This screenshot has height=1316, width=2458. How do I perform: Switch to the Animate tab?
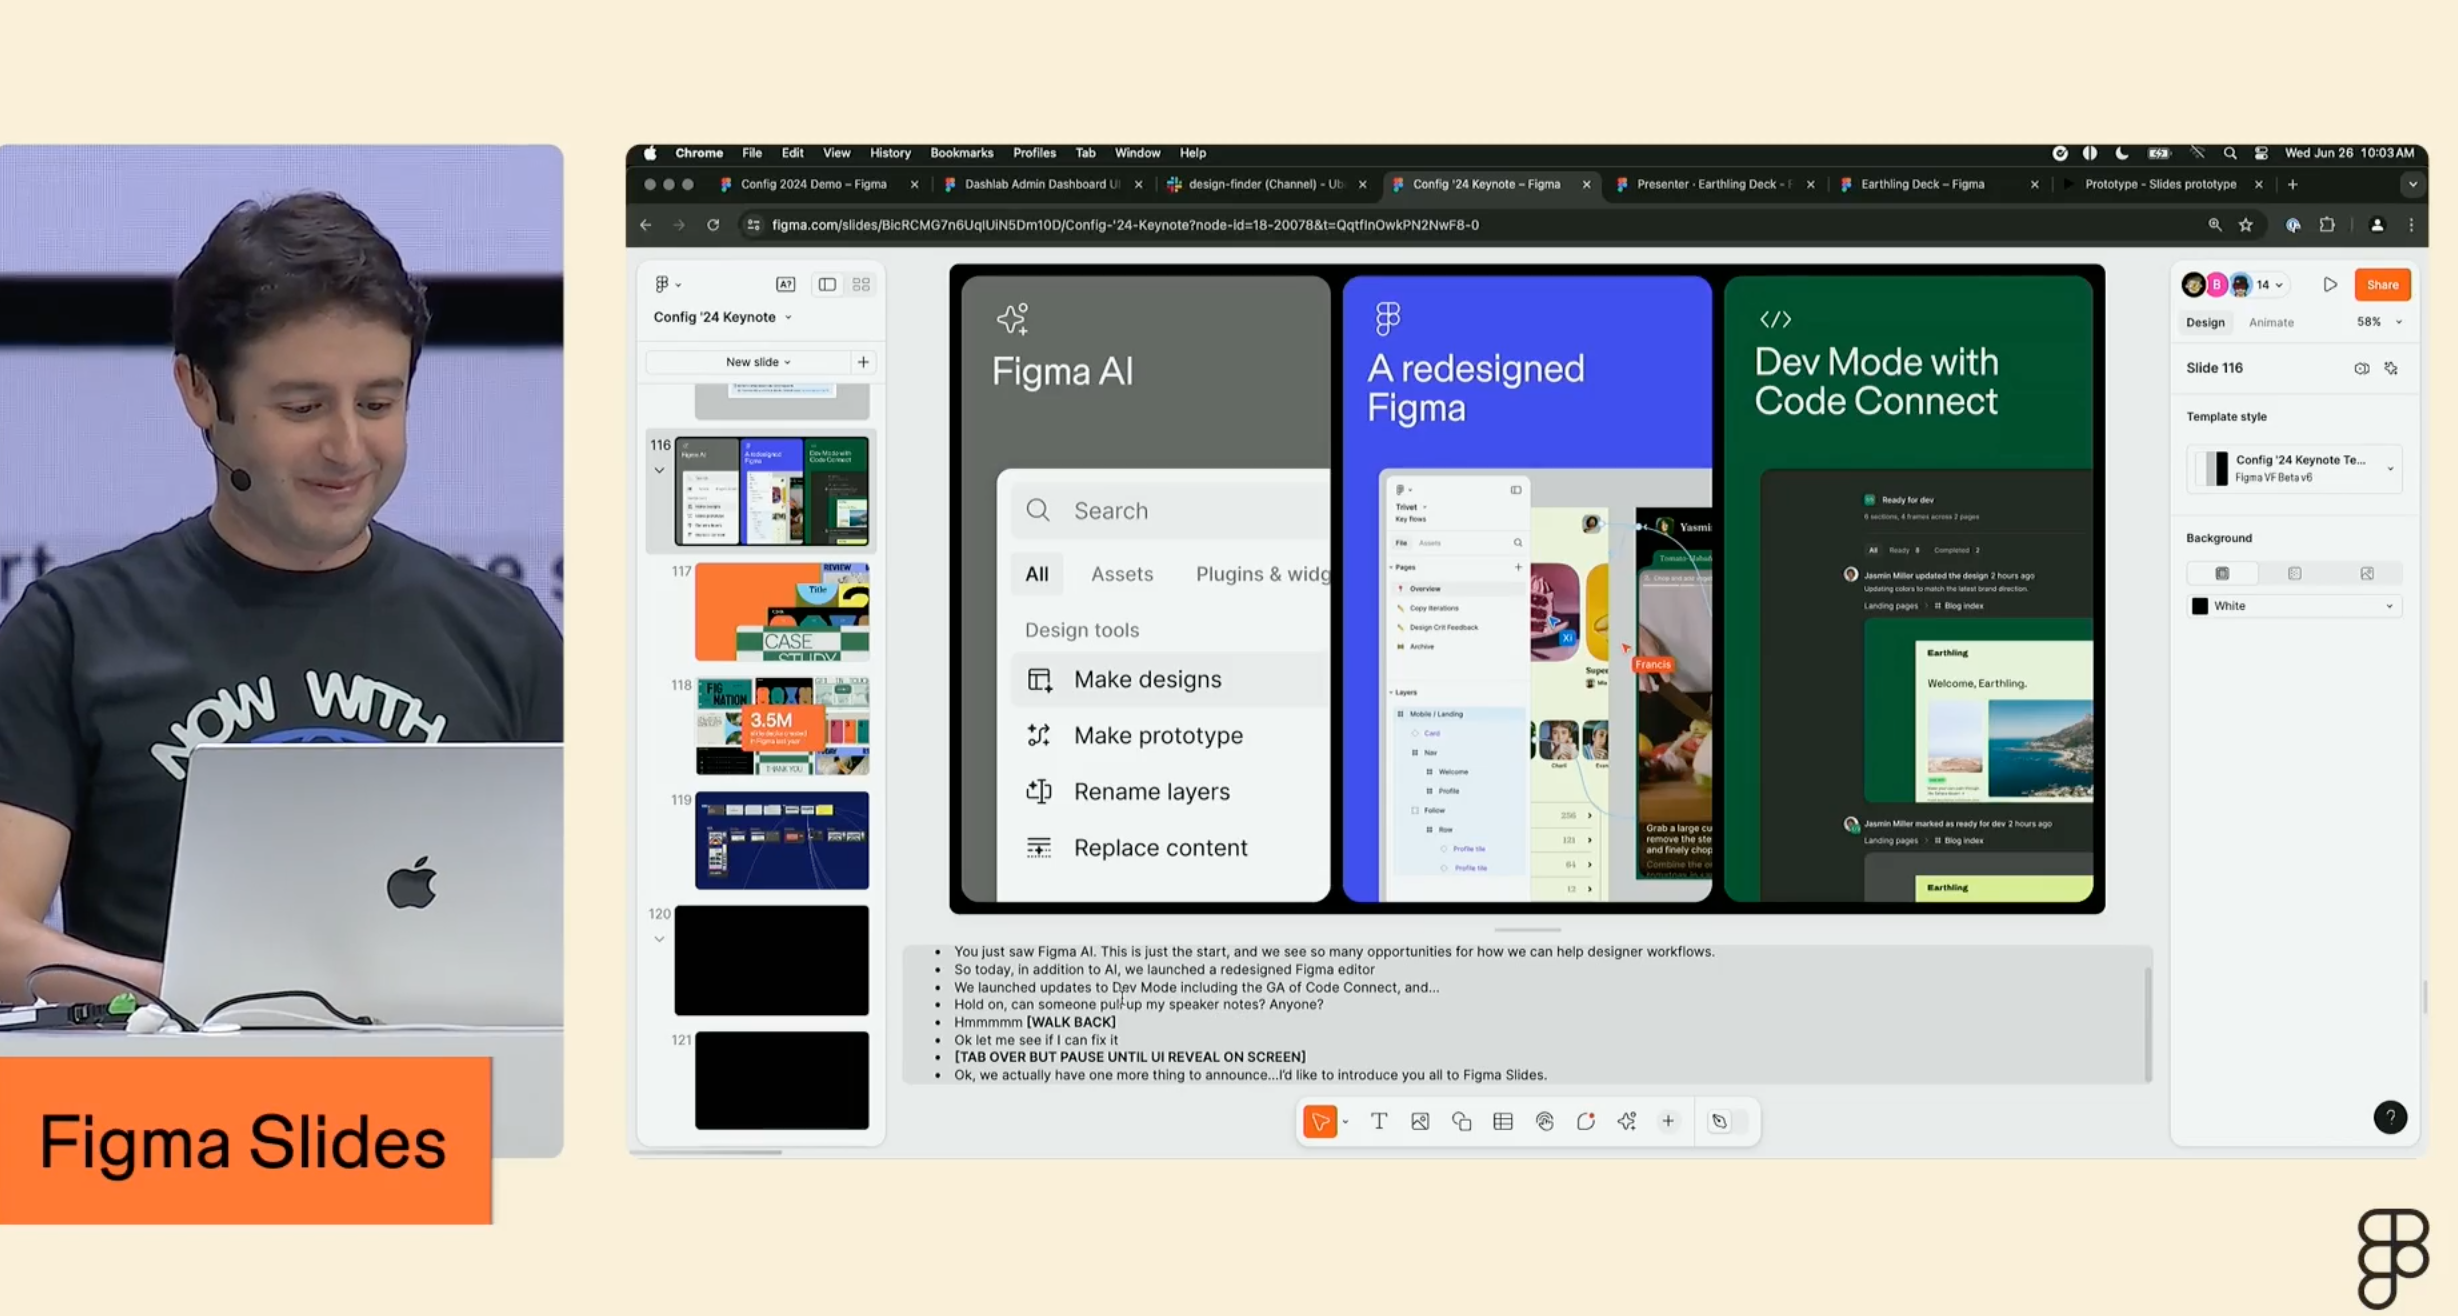(x=2271, y=322)
